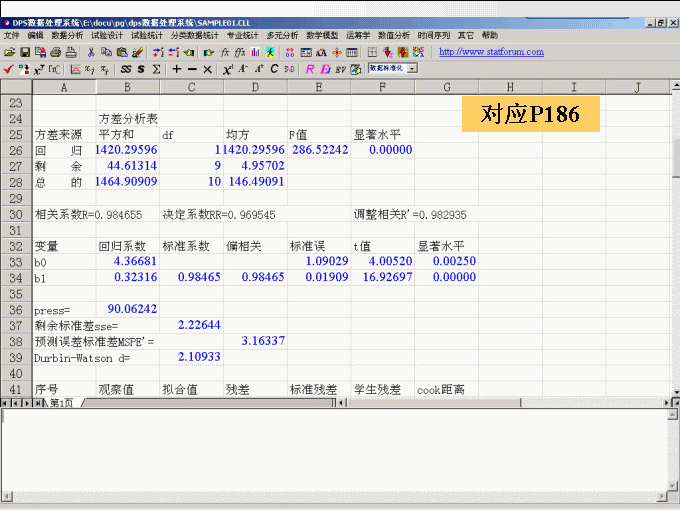Open the 数据分析 menu
This screenshot has height=510, width=680.
[x=67, y=35]
